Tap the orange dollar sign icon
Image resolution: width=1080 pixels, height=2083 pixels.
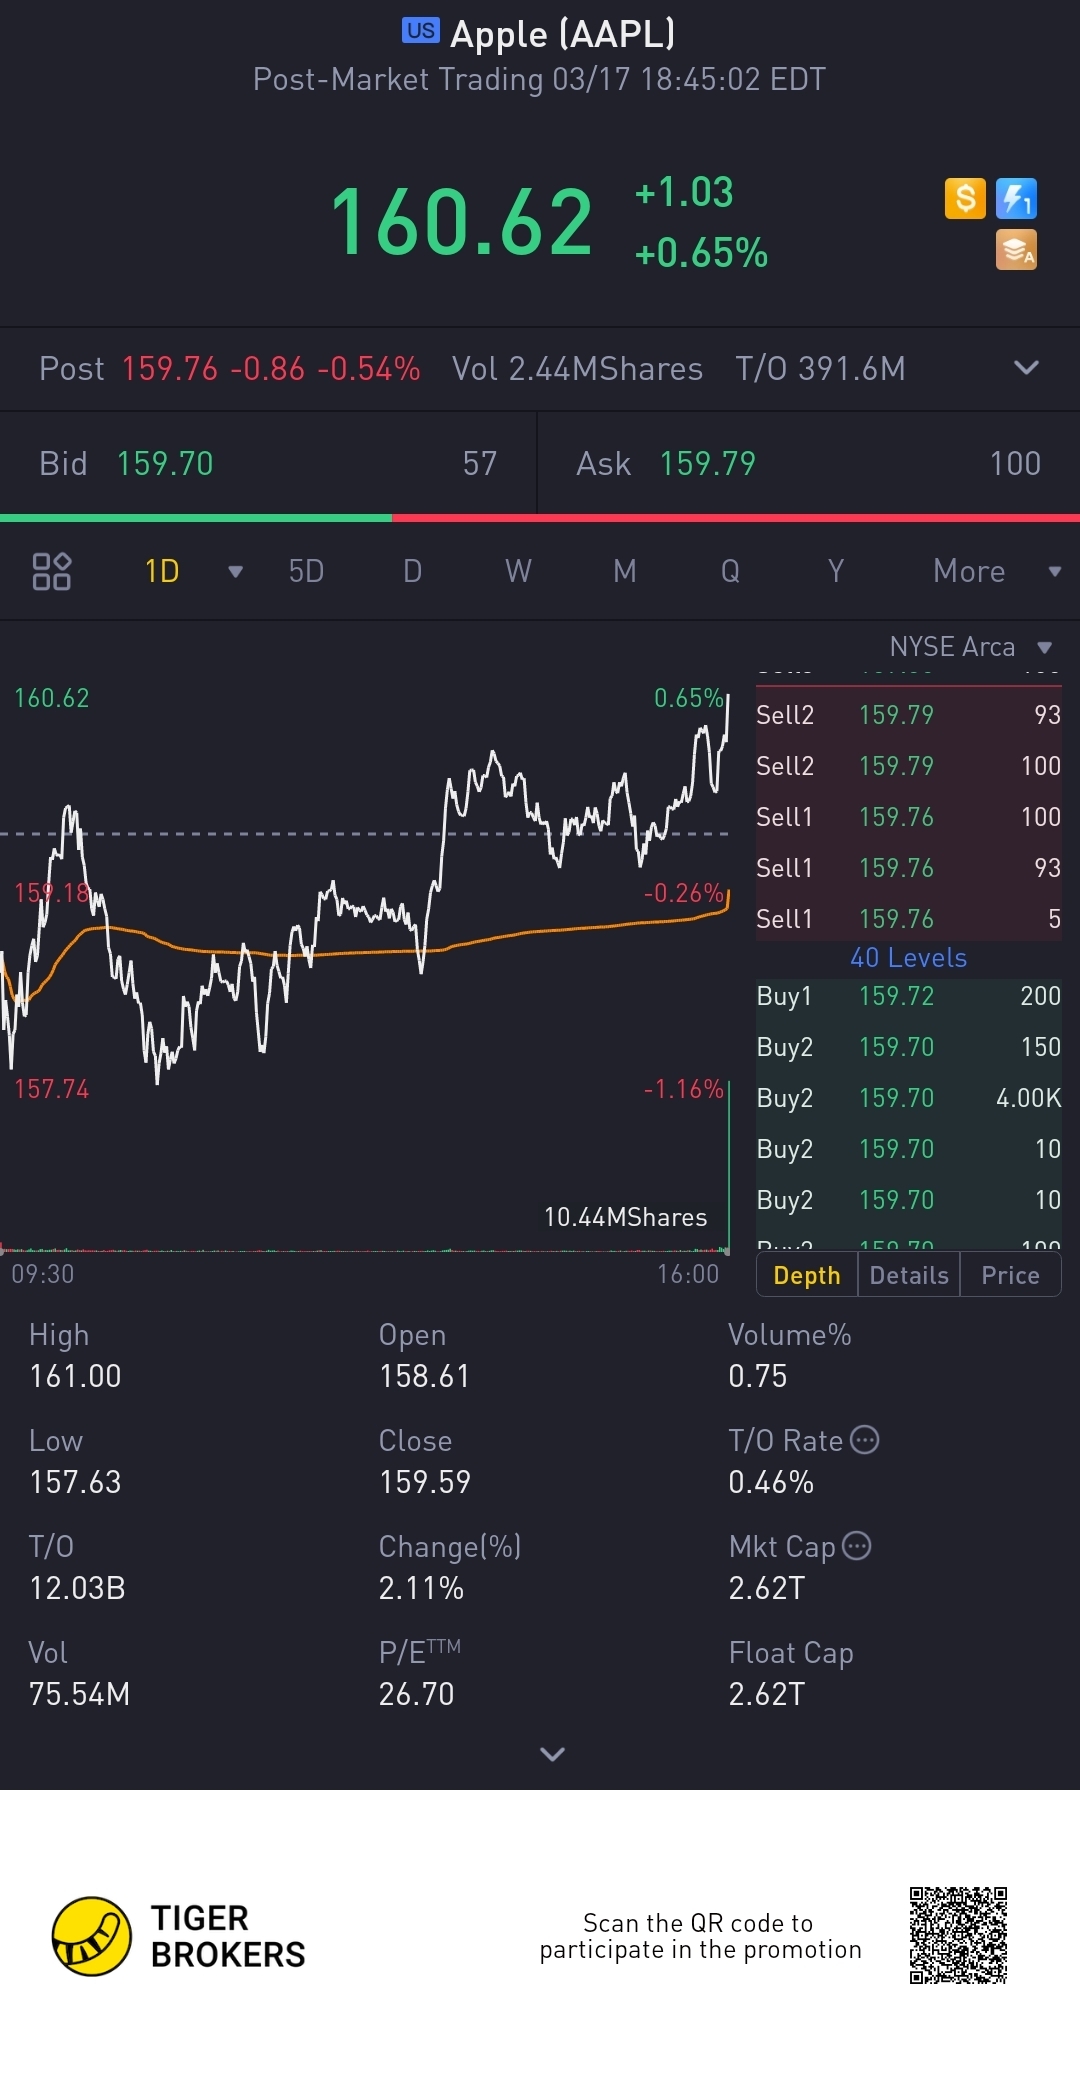[965, 198]
